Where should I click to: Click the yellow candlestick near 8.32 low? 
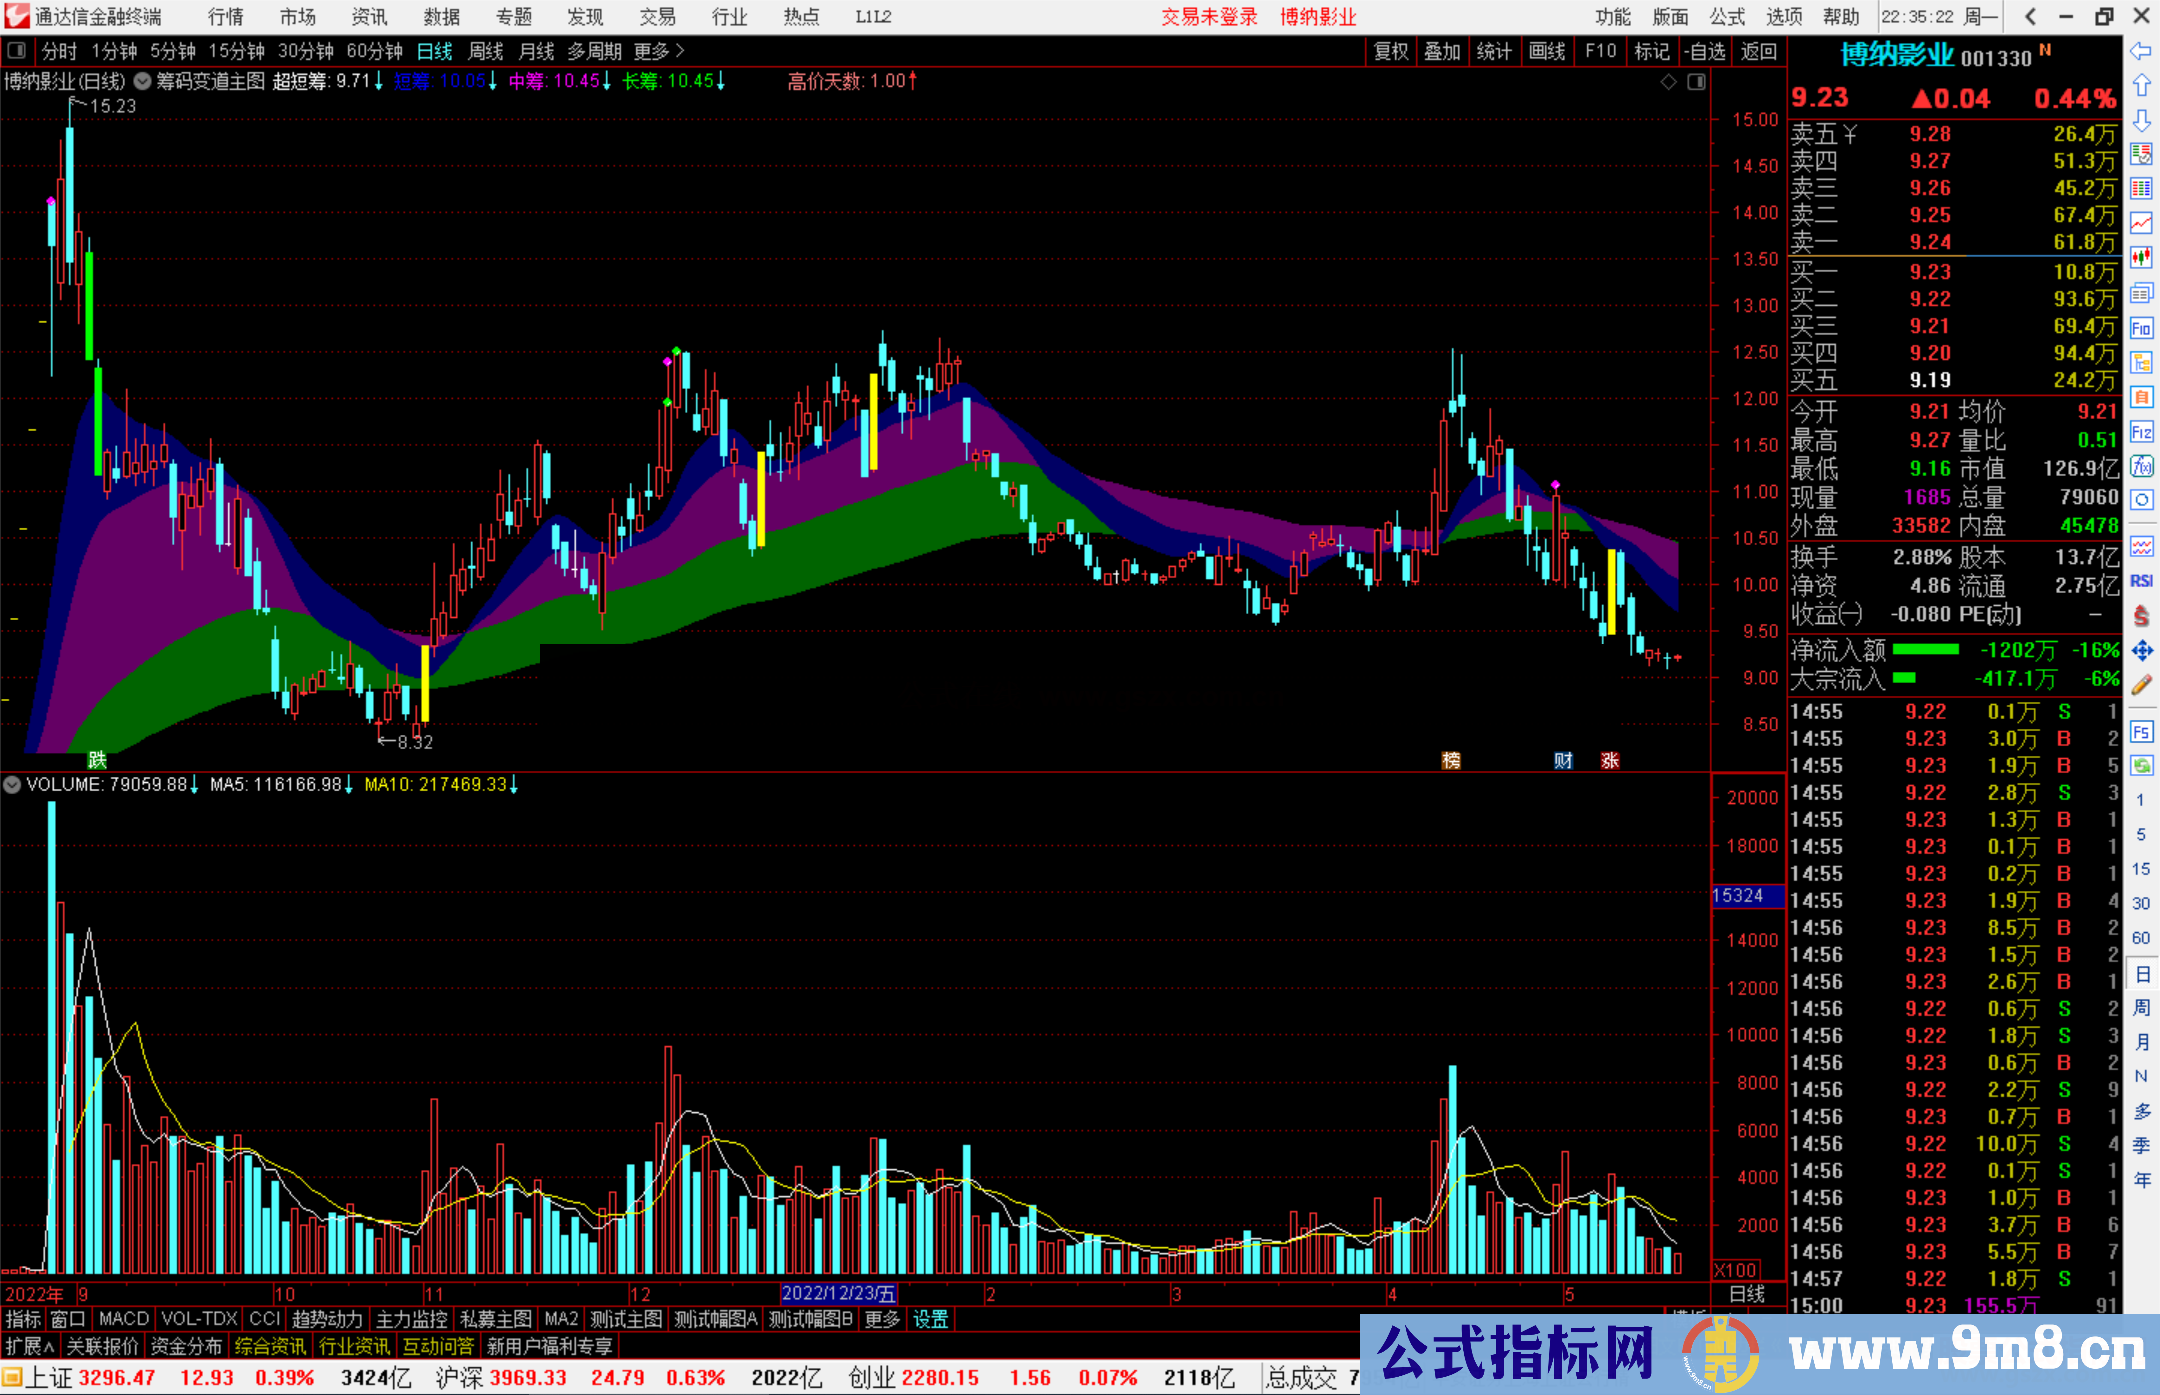(x=425, y=684)
